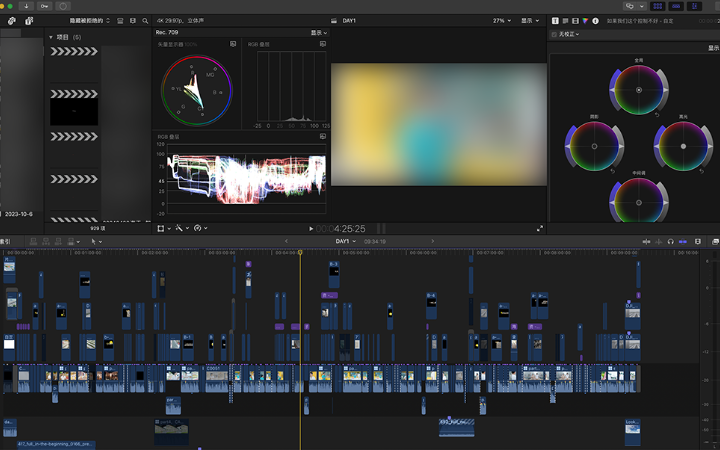
Task: Open the color inspector triangle icon
Action: click(585, 20)
